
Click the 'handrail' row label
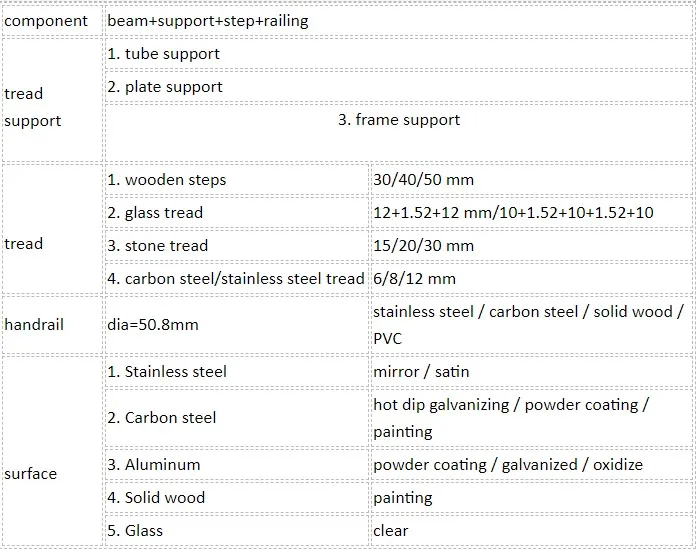(37, 324)
